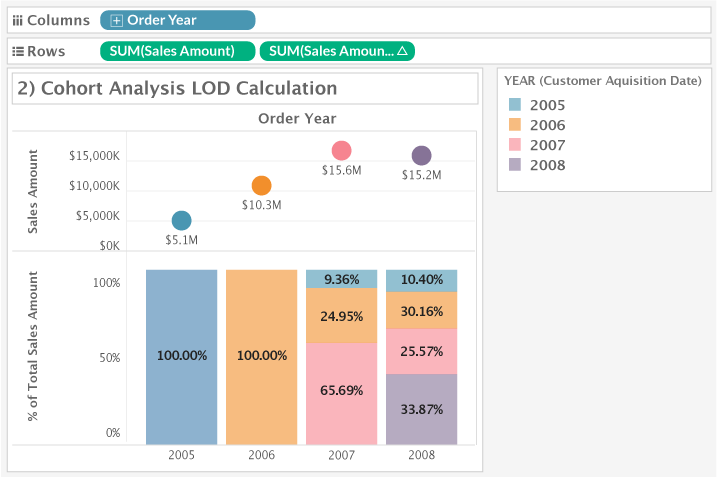The width and height of the screenshot is (720, 477).
Task: Select the Order Year pill in Columns
Action: pos(178,20)
